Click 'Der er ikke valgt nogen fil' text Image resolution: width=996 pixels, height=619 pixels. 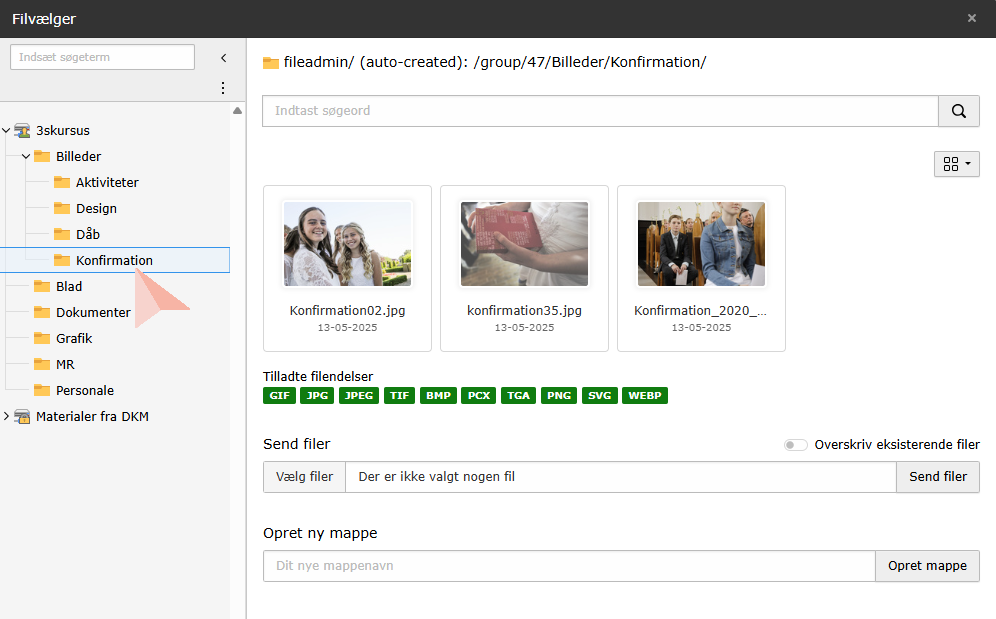(437, 477)
